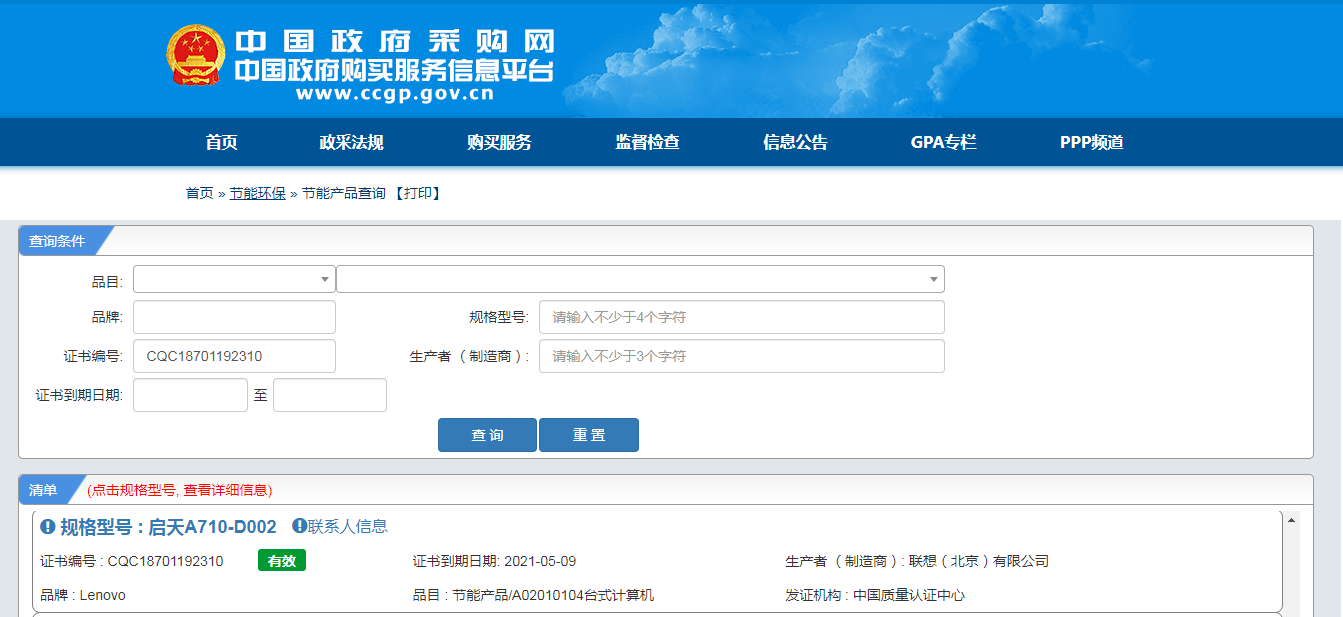1343x617 pixels.
Task: Open GPA专栏 navigation item
Action: (x=943, y=142)
